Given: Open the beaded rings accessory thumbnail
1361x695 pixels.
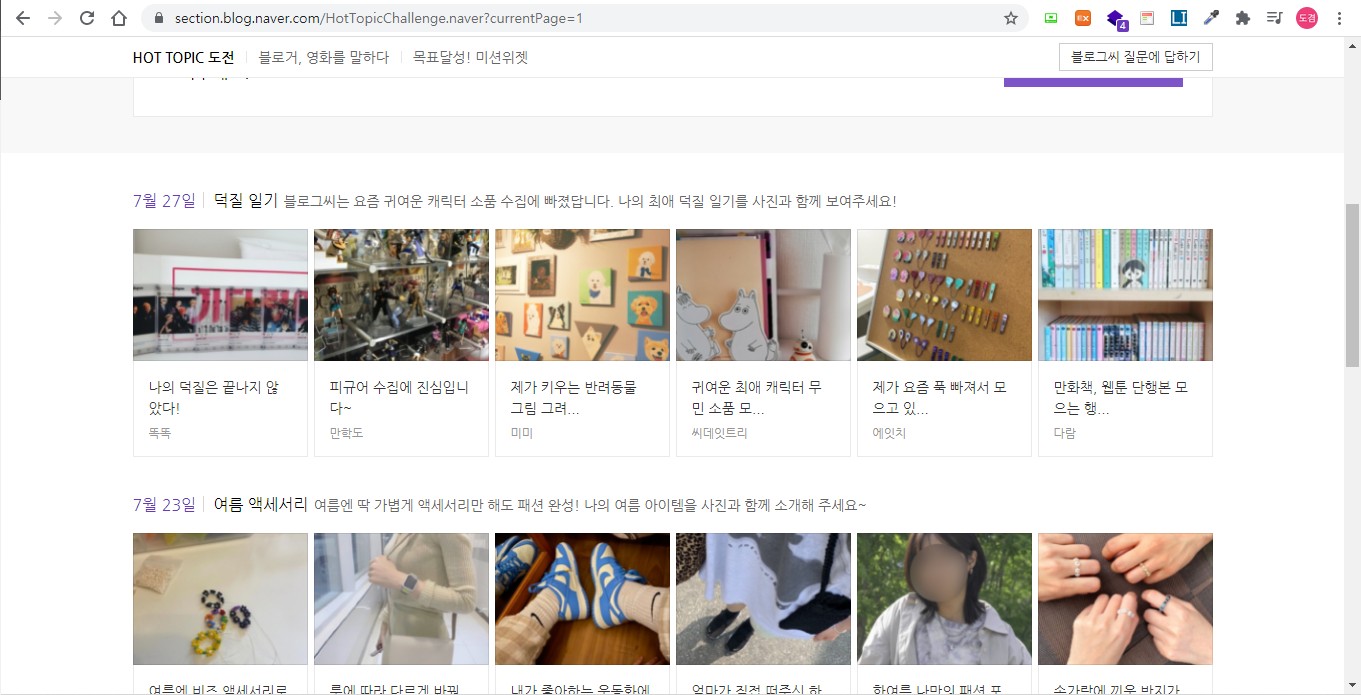Looking at the screenshot, I should pos(220,599).
